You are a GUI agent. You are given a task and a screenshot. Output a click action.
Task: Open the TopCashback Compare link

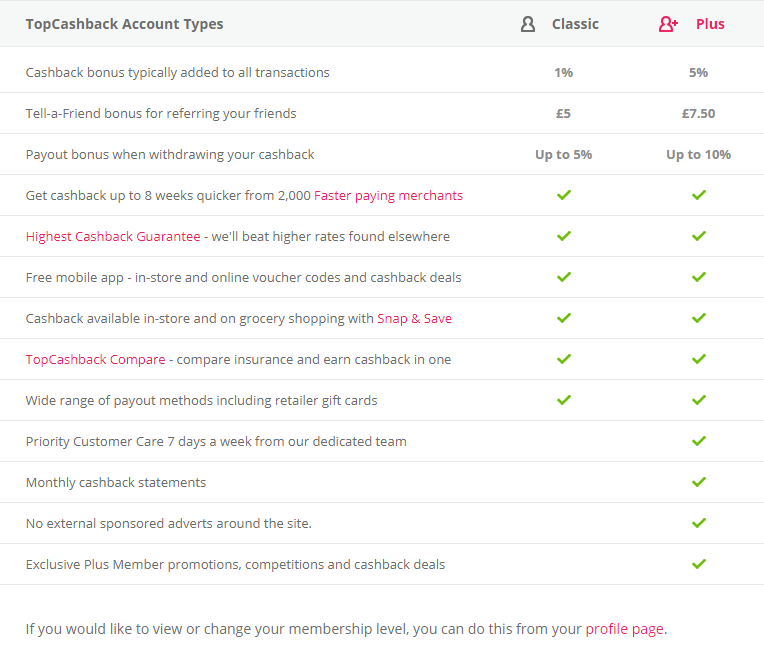click(x=96, y=359)
